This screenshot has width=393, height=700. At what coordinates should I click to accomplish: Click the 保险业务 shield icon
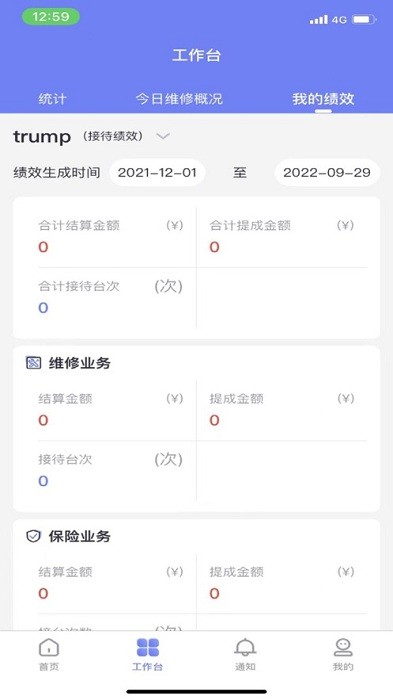33,536
